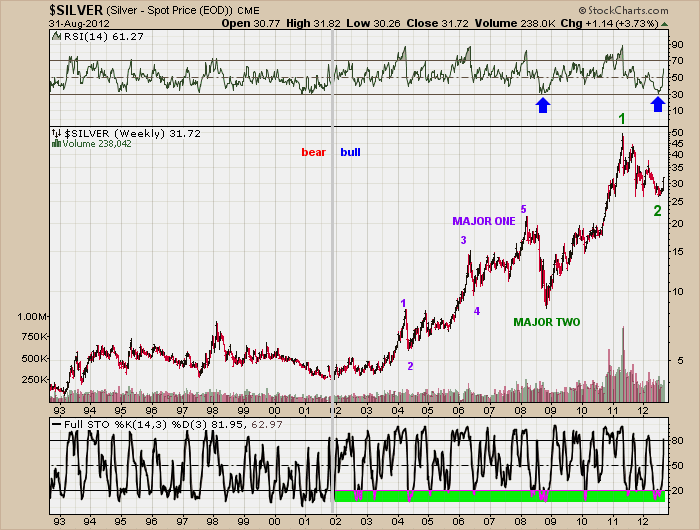This screenshot has width=700, height=530.
Task: Click the RSI(14) 61.27 label
Action: coord(104,37)
